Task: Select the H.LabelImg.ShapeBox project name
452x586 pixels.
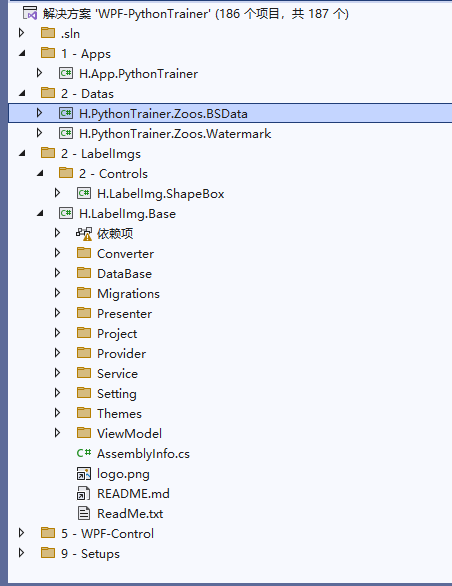Action: pos(161,194)
